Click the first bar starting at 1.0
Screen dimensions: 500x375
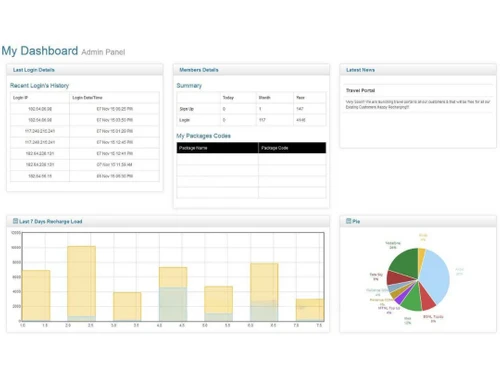tap(36, 296)
